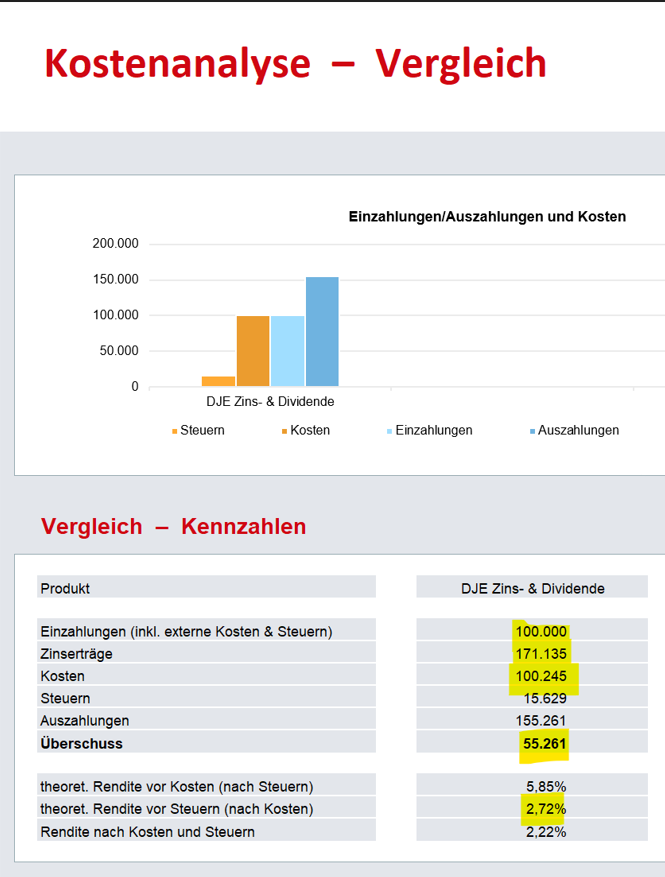Click row label 'Einzahlungen (inkl. externe Kosten & Steuern)'

(186, 631)
